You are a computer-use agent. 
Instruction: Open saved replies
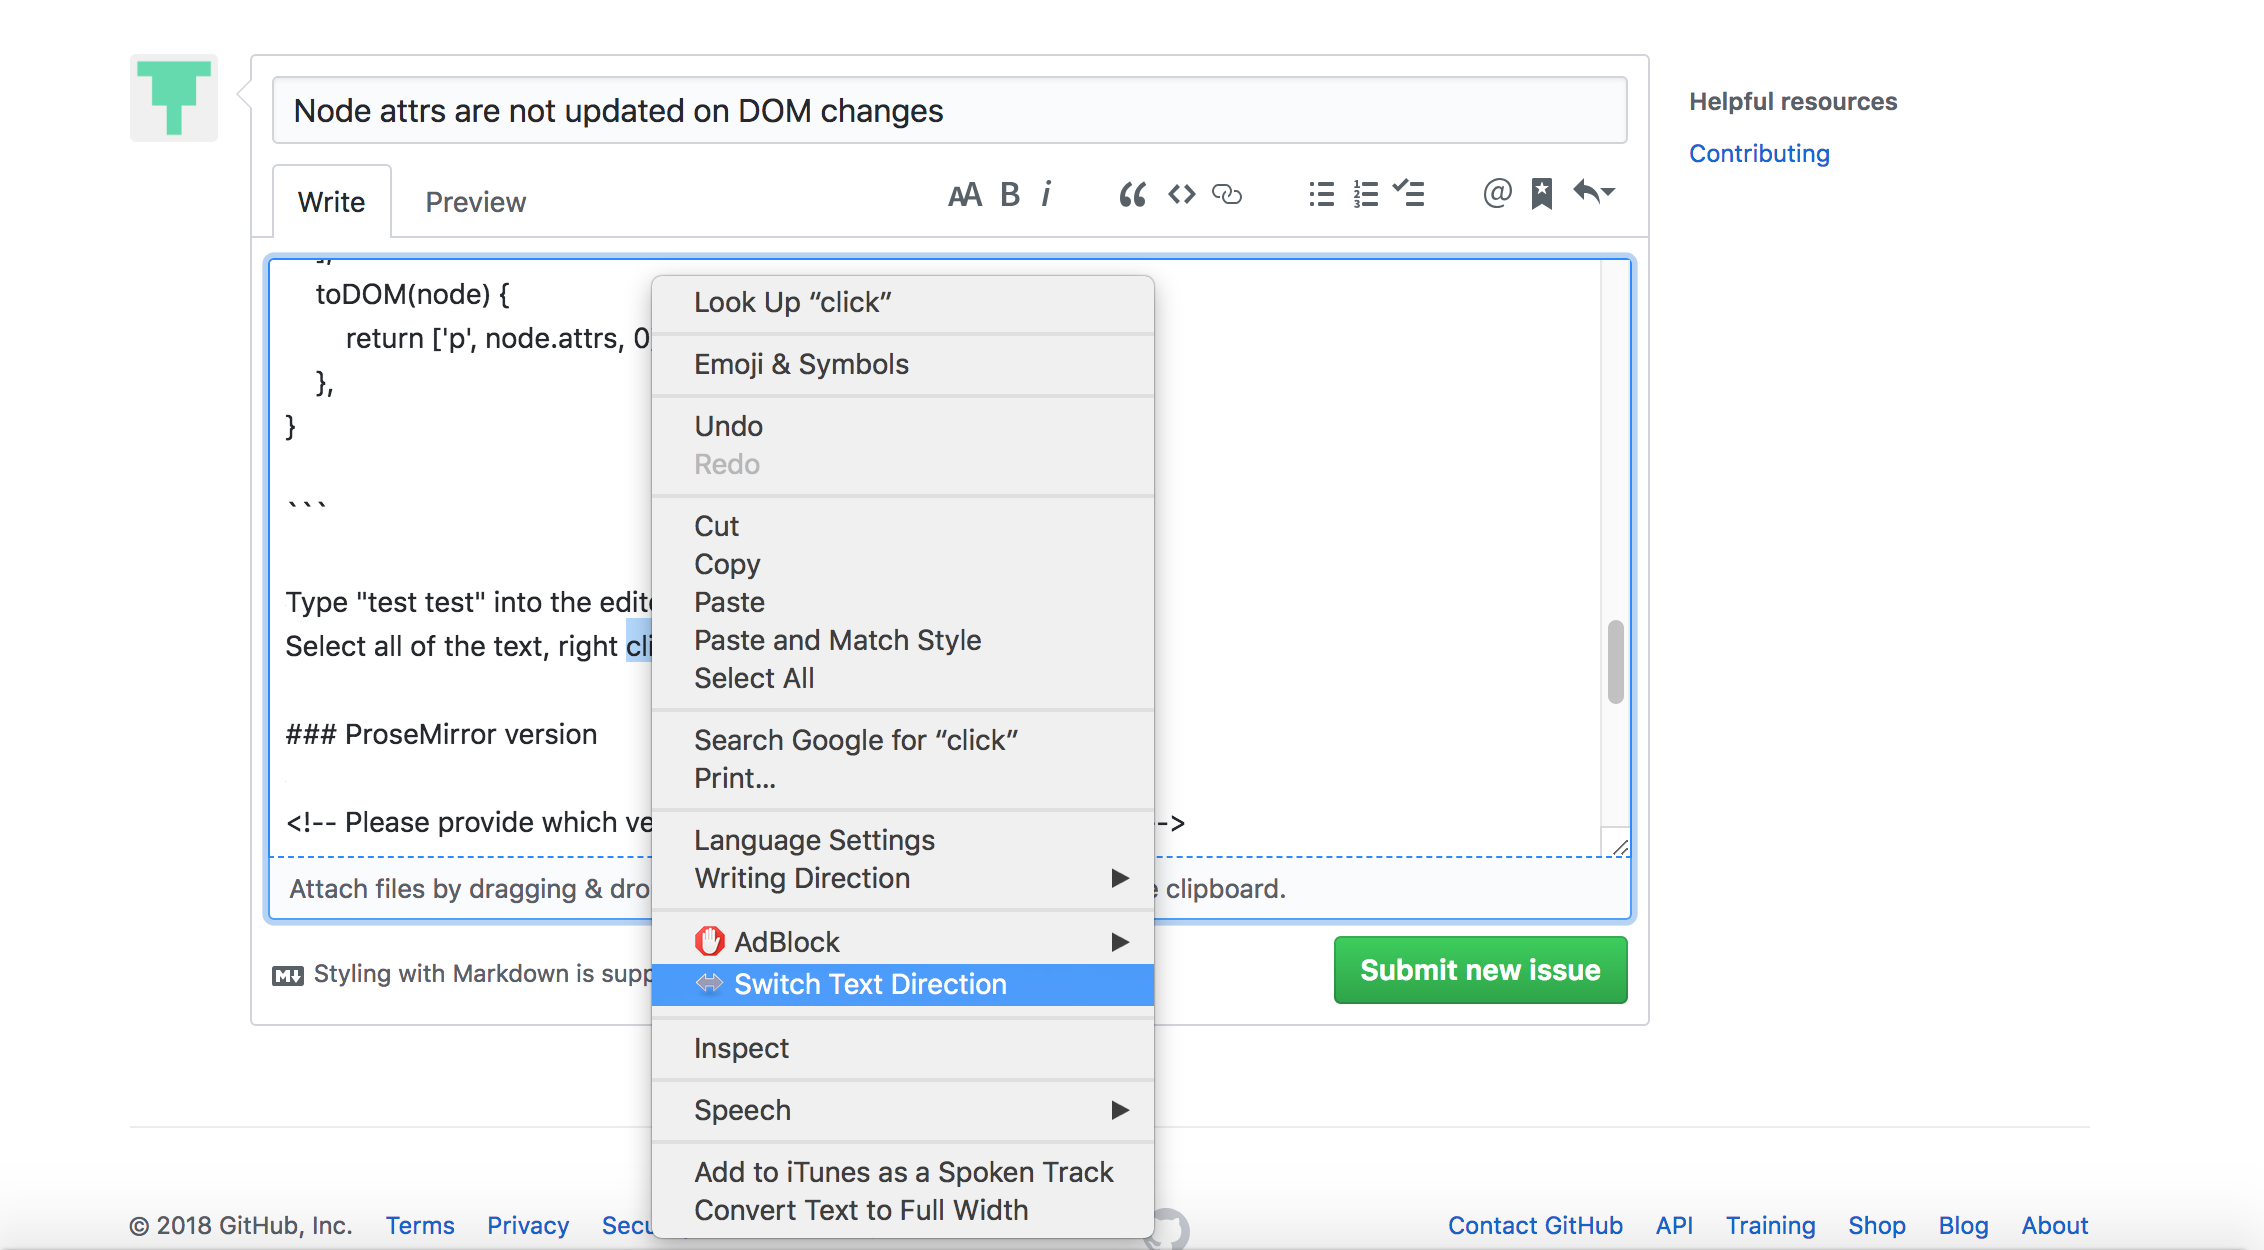click(1541, 195)
